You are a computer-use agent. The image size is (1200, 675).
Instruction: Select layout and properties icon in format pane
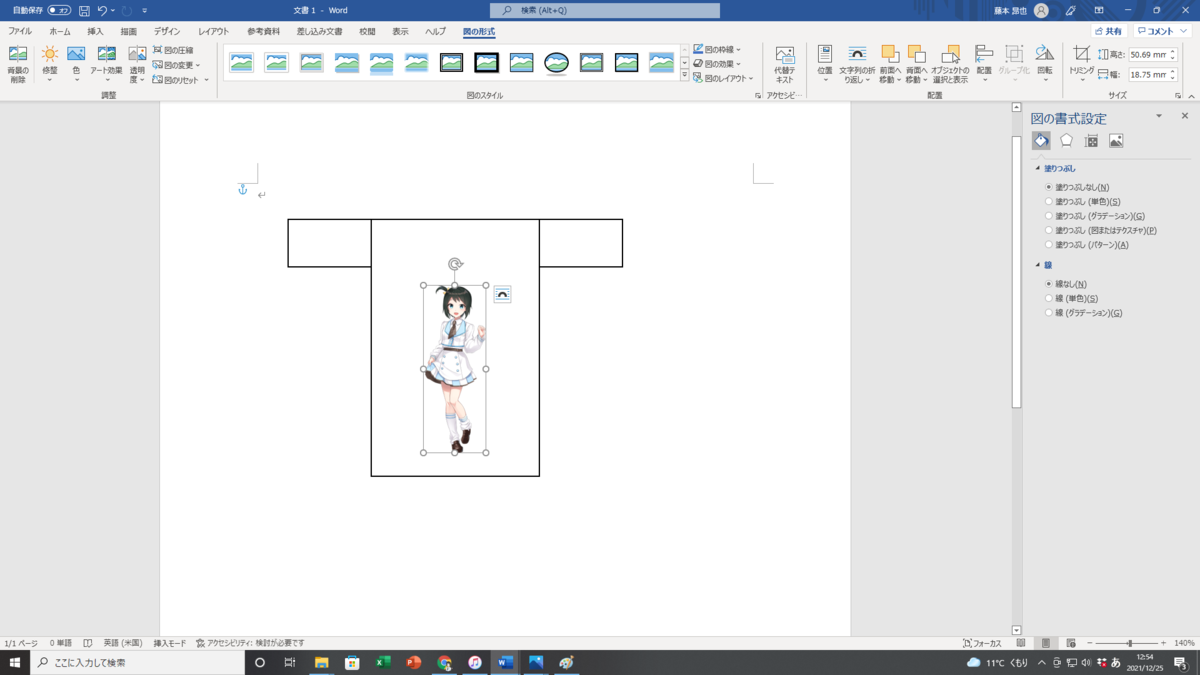tap(1091, 141)
